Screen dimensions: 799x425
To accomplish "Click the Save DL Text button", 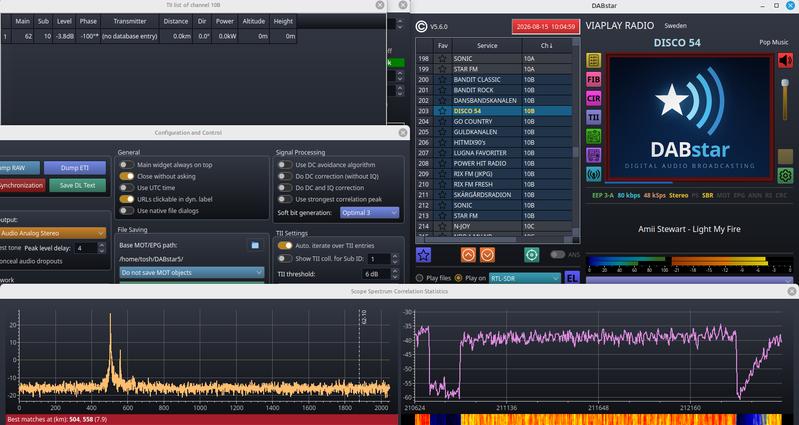I will [x=77, y=185].
